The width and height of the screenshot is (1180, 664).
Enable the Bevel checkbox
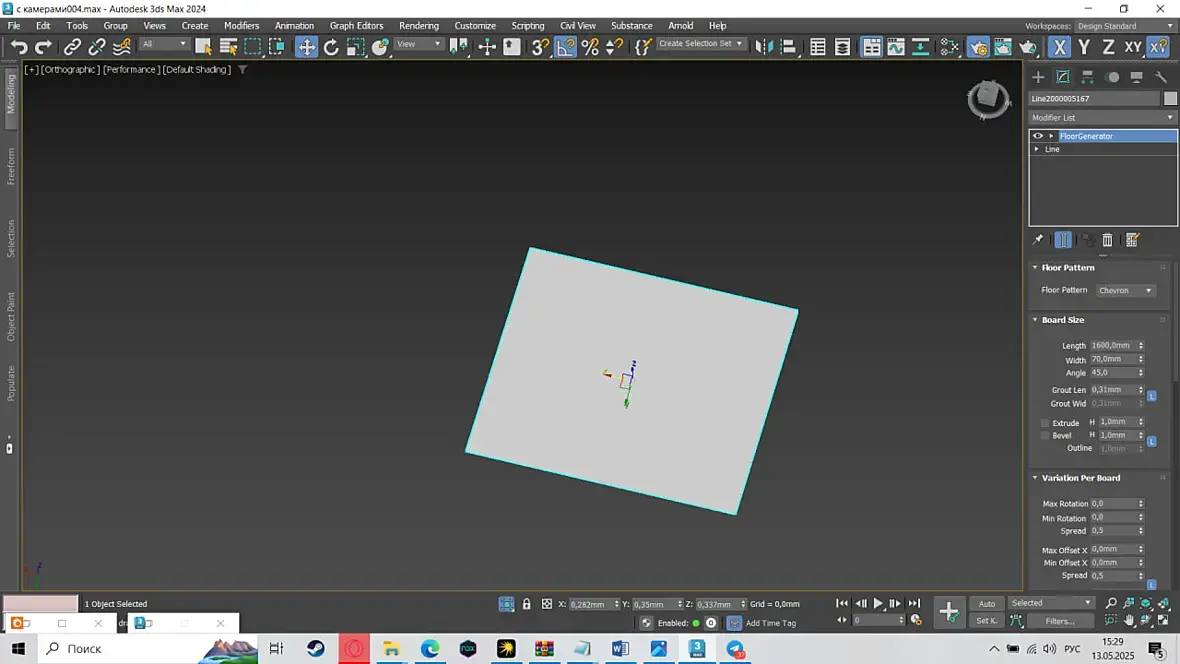(x=1045, y=436)
